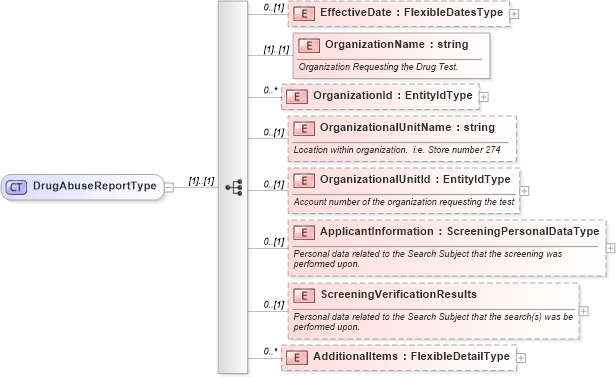Image resolution: width=616 pixels, height=377 pixels.
Task: Click the 0..[1] cardinality of ApplicantInformation
Action: pos(274,242)
